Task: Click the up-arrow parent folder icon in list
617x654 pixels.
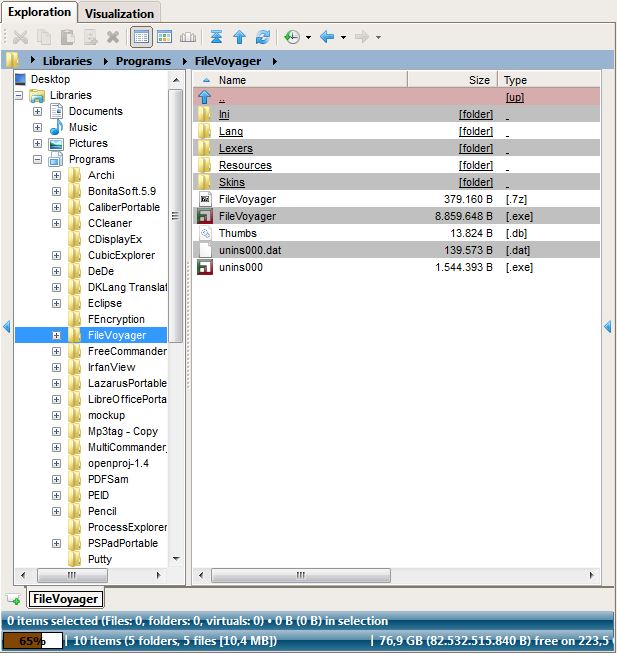Action: click(x=204, y=97)
